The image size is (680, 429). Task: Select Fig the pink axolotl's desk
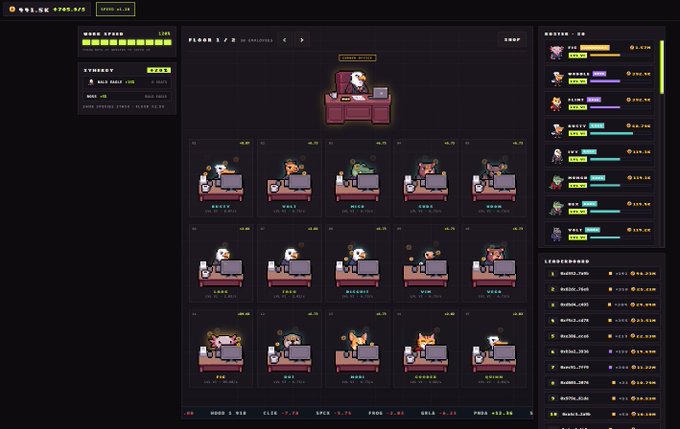click(221, 348)
